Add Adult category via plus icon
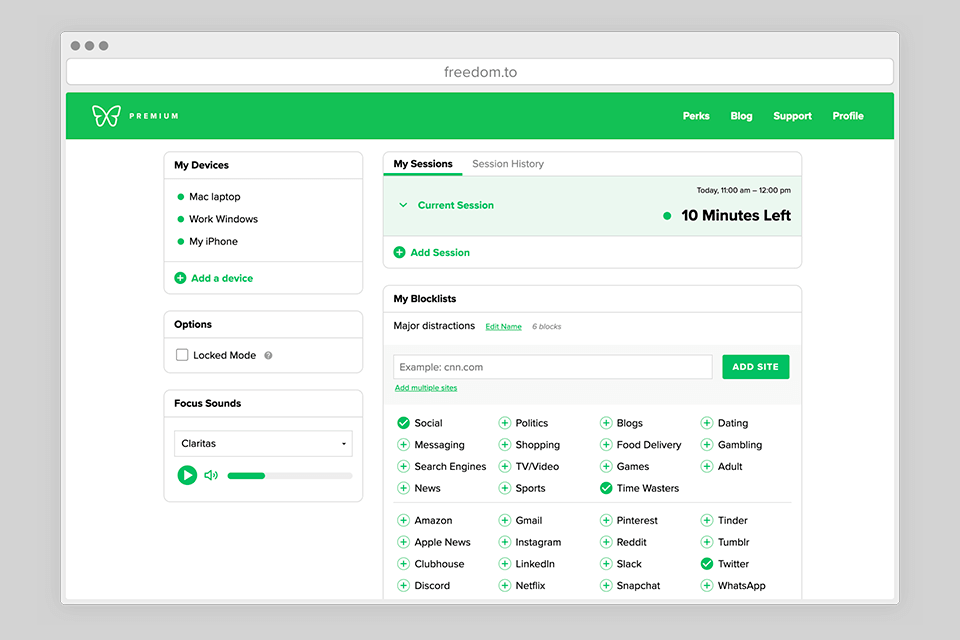The image size is (960, 640). pyautogui.click(x=707, y=467)
